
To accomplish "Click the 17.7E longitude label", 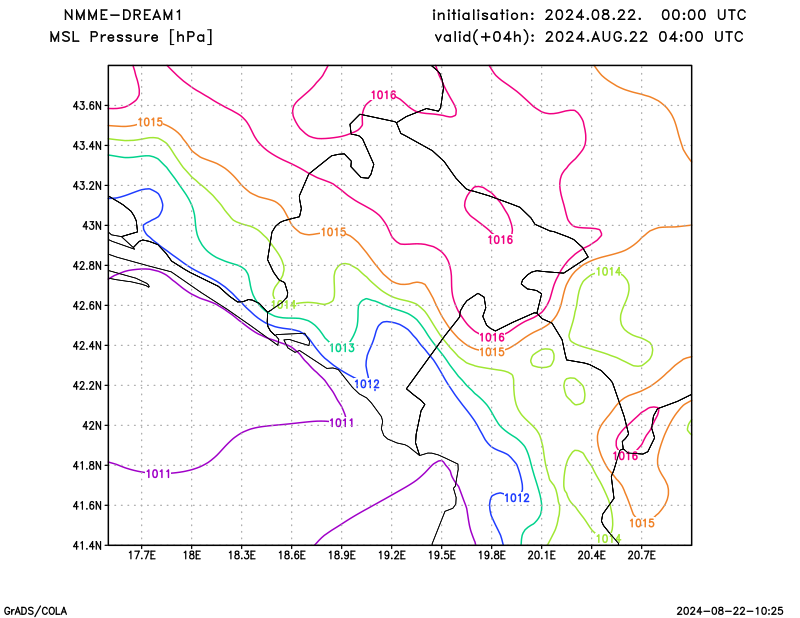I will [141, 555].
